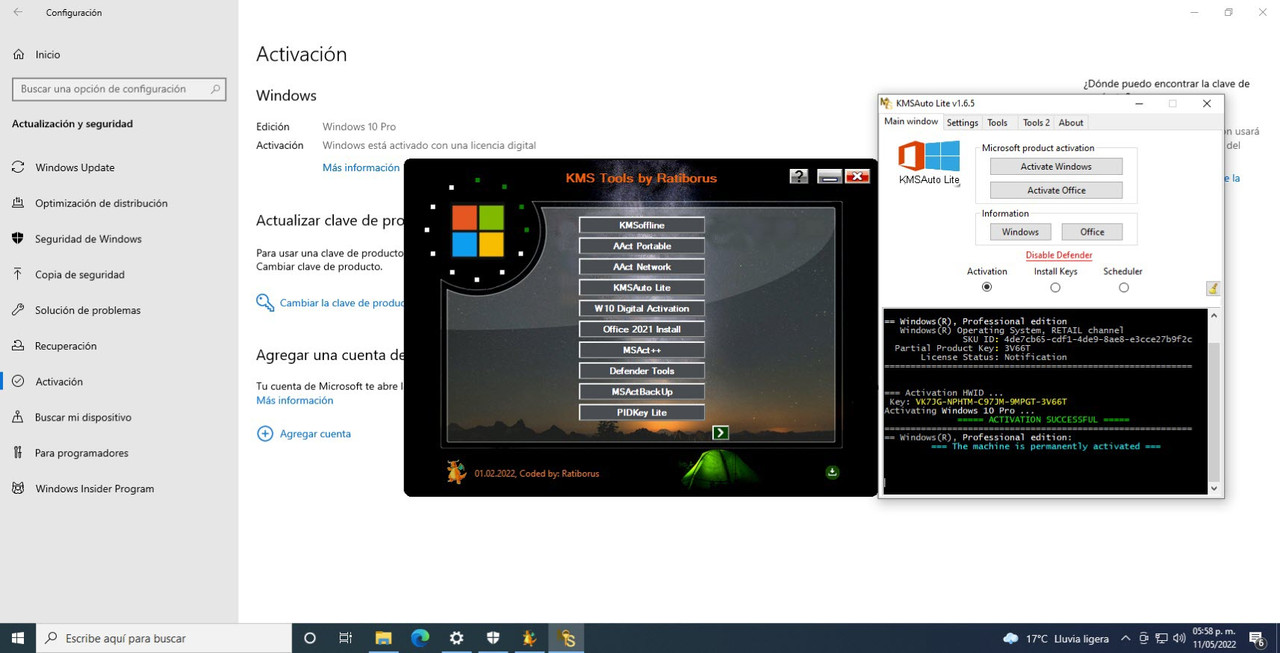Open Task View on the taskbar
This screenshot has width=1280, height=653.
tap(346, 638)
